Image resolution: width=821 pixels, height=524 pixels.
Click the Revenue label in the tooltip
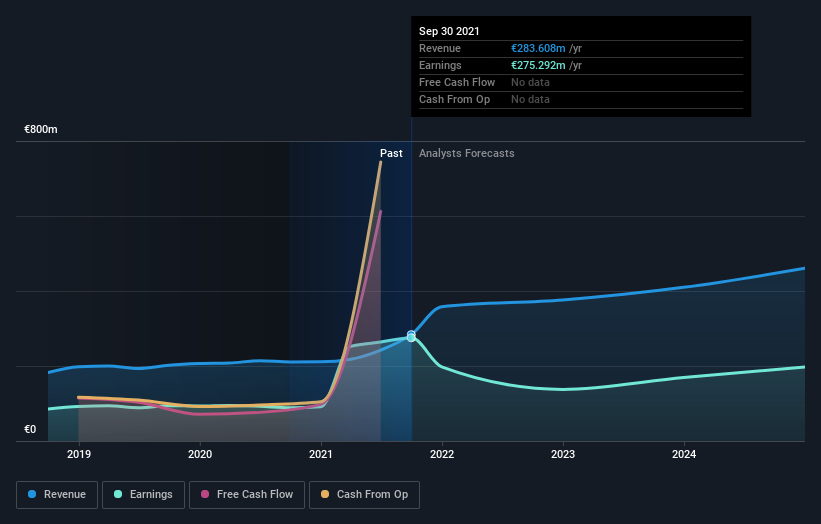coord(440,49)
